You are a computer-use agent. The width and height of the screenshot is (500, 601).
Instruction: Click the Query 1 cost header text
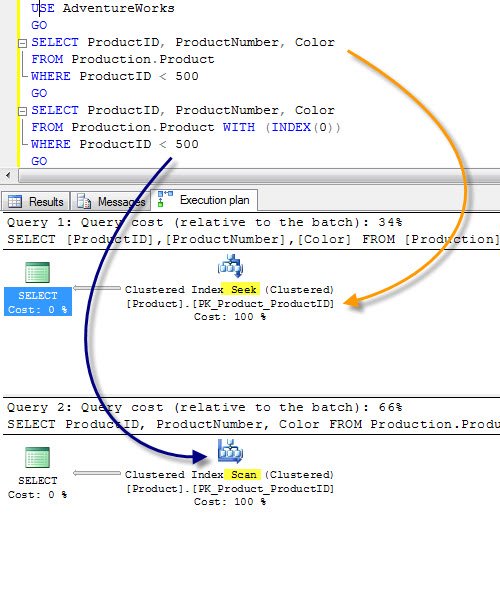204,222
